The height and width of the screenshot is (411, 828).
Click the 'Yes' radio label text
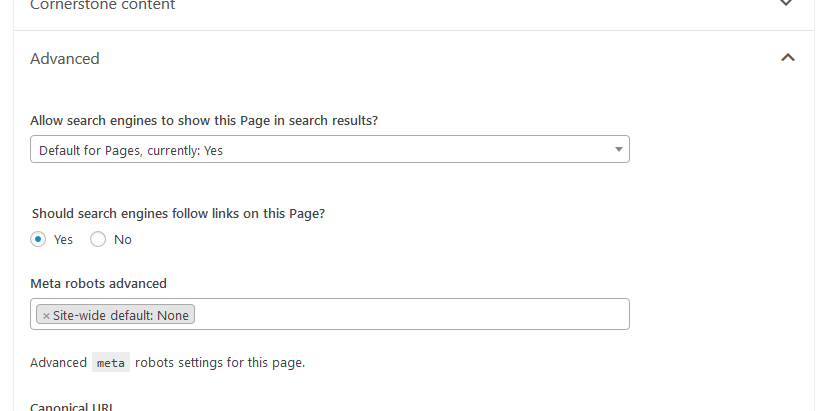point(63,240)
